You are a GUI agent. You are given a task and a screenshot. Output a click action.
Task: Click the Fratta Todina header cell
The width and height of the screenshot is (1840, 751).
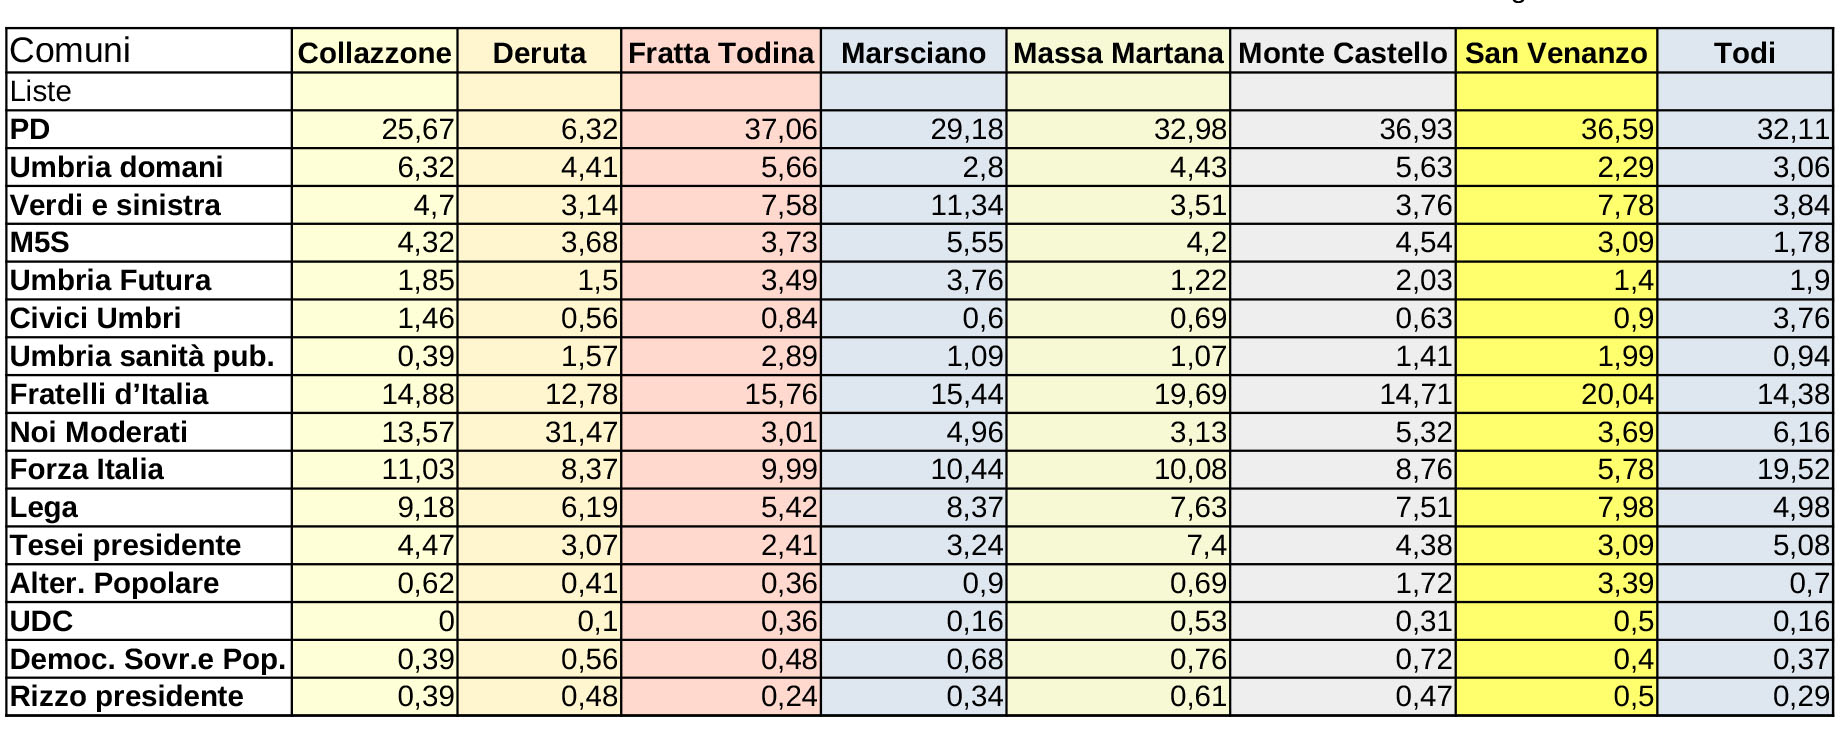click(721, 53)
